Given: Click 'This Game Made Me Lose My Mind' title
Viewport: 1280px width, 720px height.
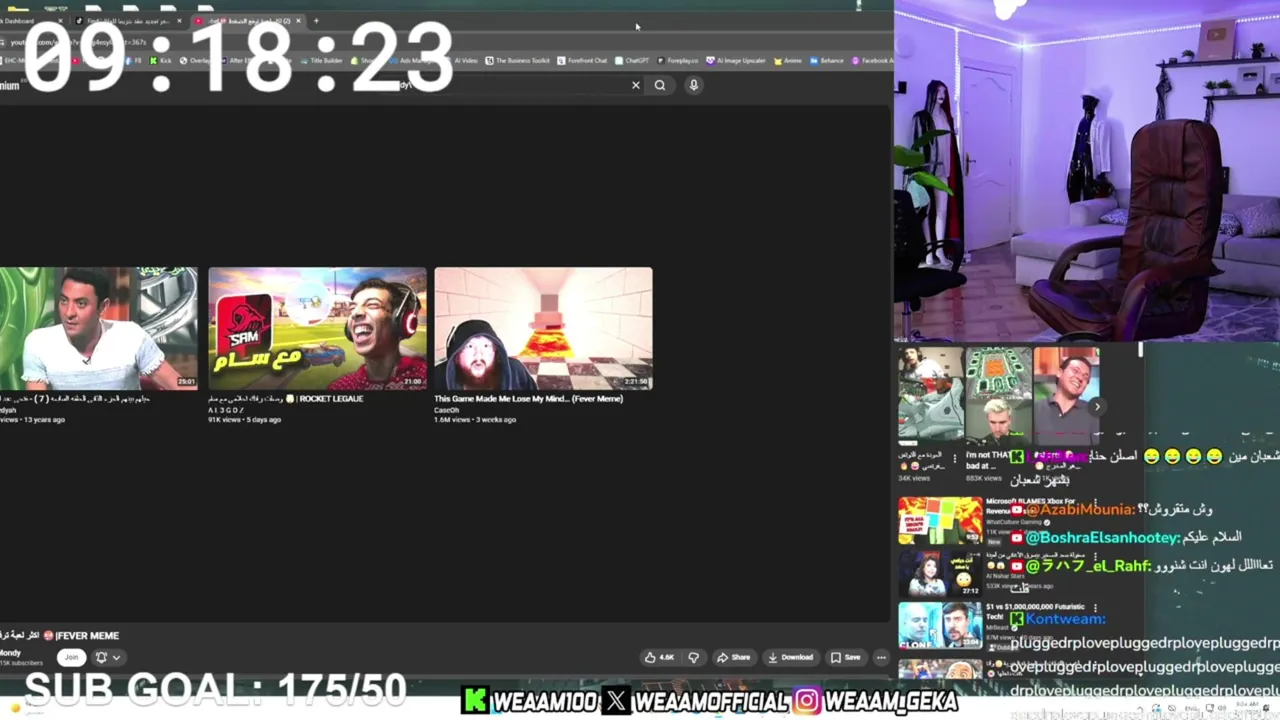Looking at the screenshot, I should pyautogui.click(x=528, y=398).
